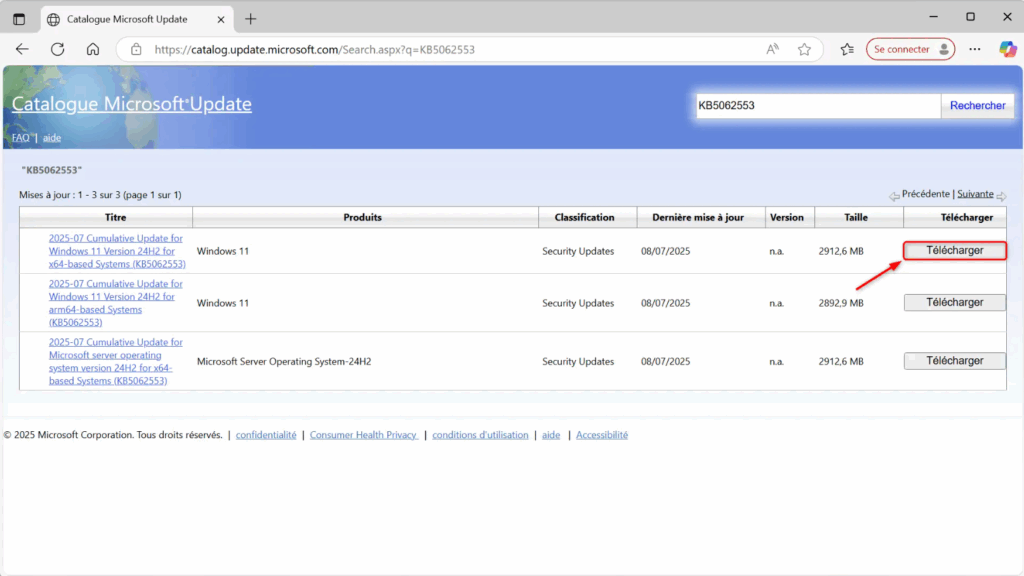Minimize the browser window
1024x576 pixels.
tap(934, 17)
